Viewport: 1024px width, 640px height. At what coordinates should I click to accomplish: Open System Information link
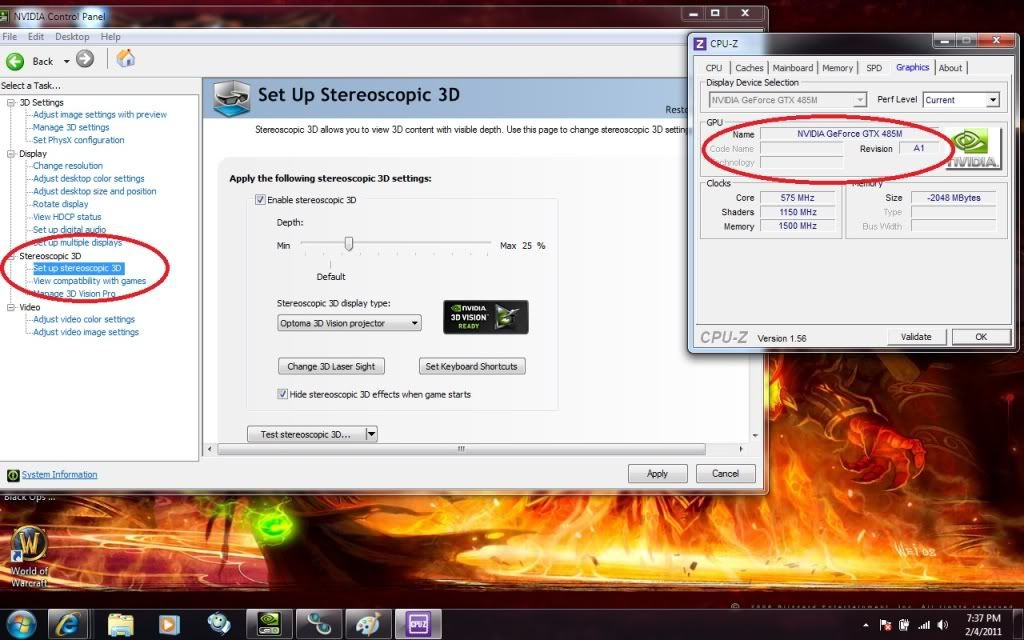point(59,475)
